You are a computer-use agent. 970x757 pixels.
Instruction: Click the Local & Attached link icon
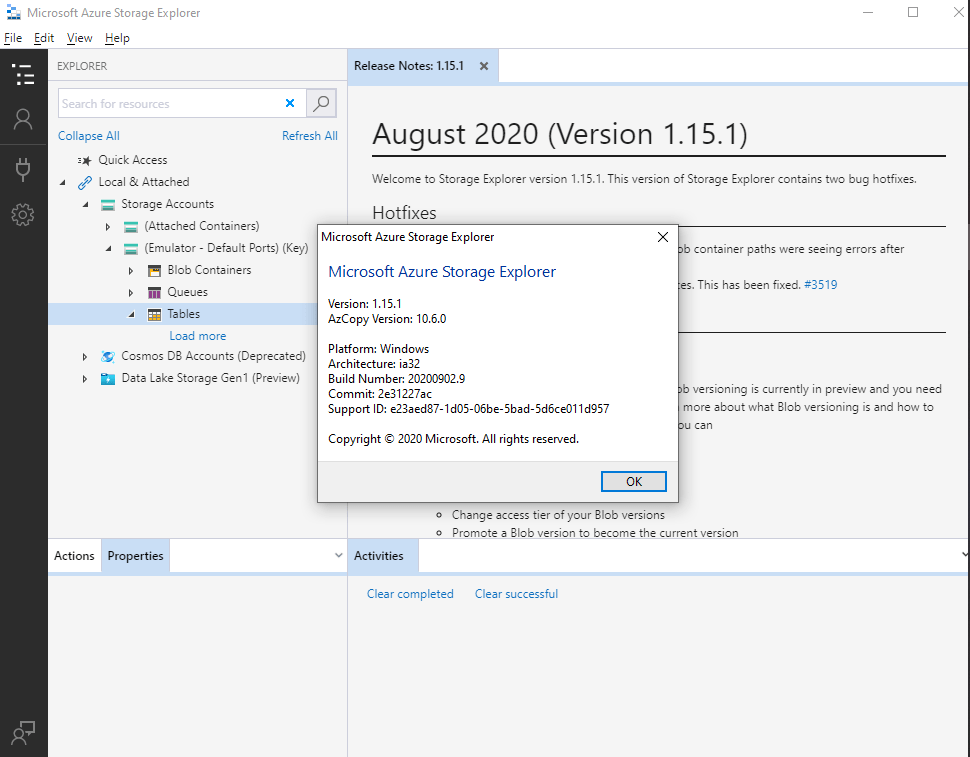pyautogui.click(x=85, y=182)
